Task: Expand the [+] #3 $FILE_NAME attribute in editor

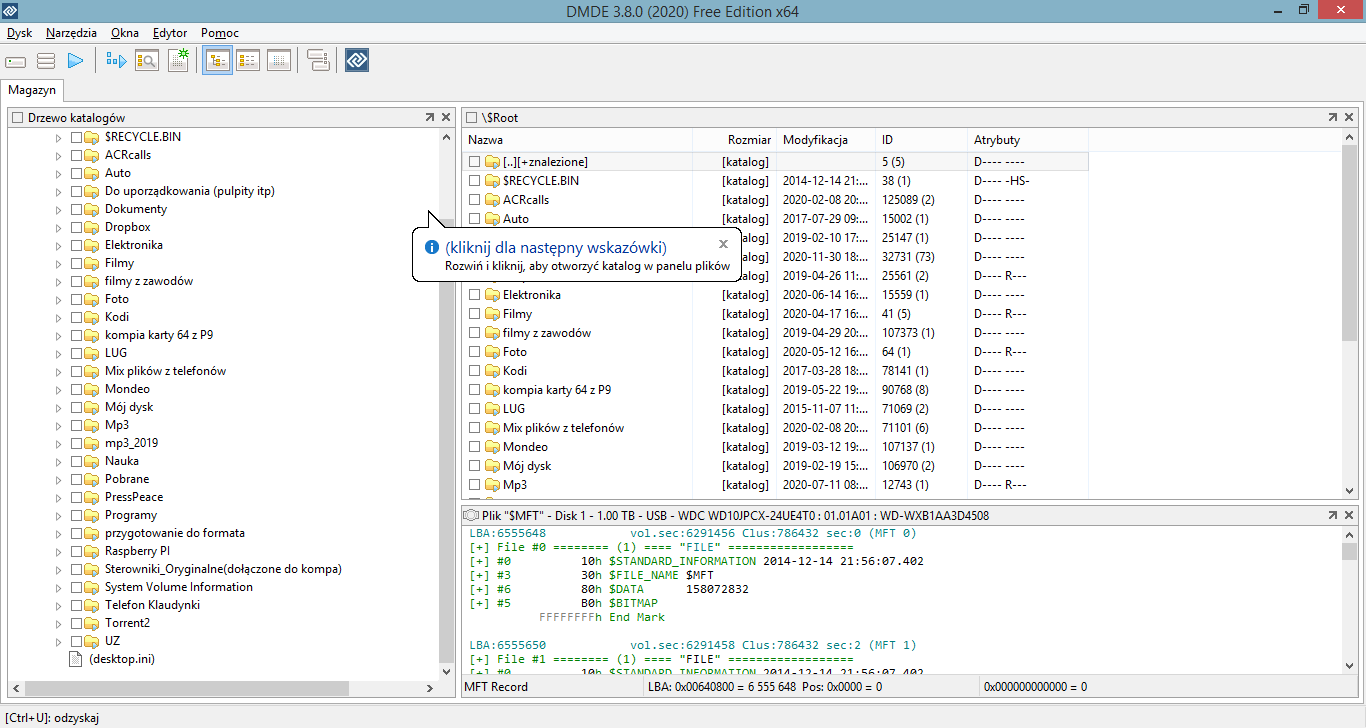Action: [x=478, y=576]
